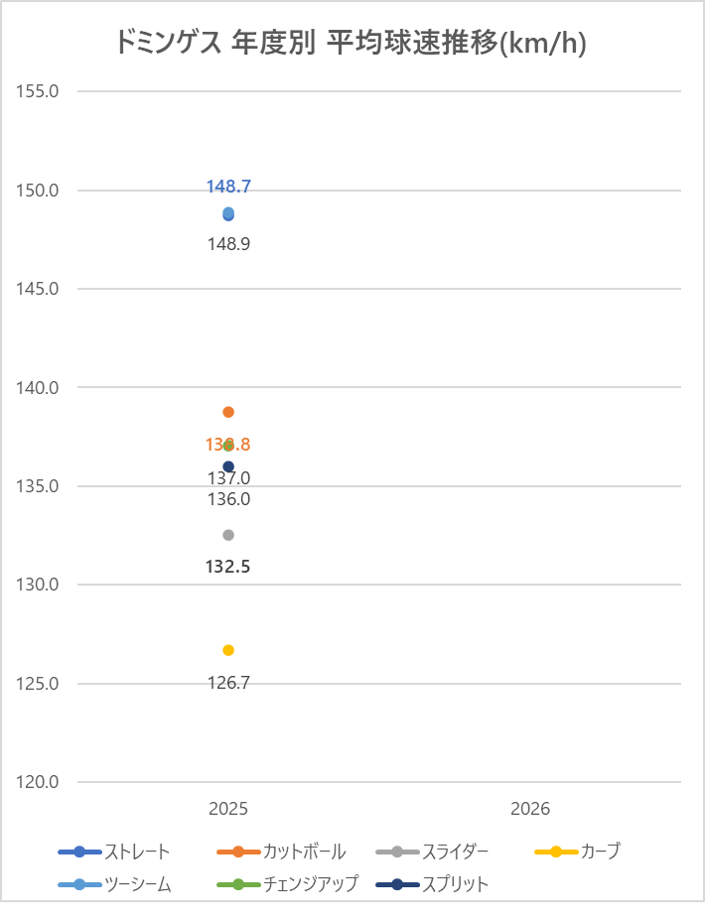This screenshot has height=903, width=705.
Task: Select the カットボール legend marker
Action: click(x=238, y=852)
